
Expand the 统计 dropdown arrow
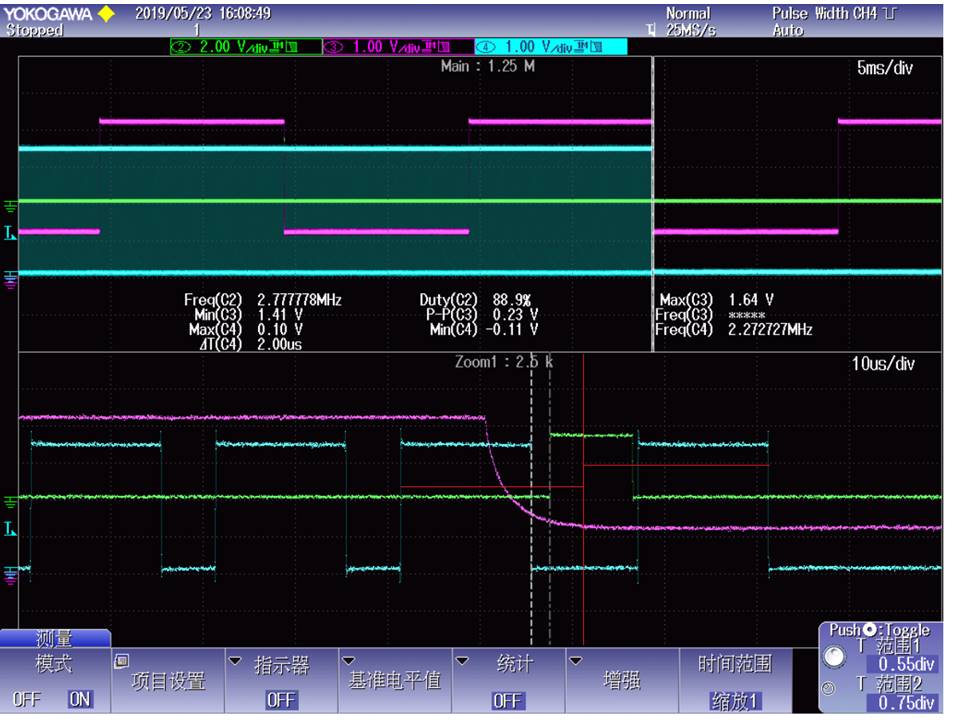click(x=462, y=661)
